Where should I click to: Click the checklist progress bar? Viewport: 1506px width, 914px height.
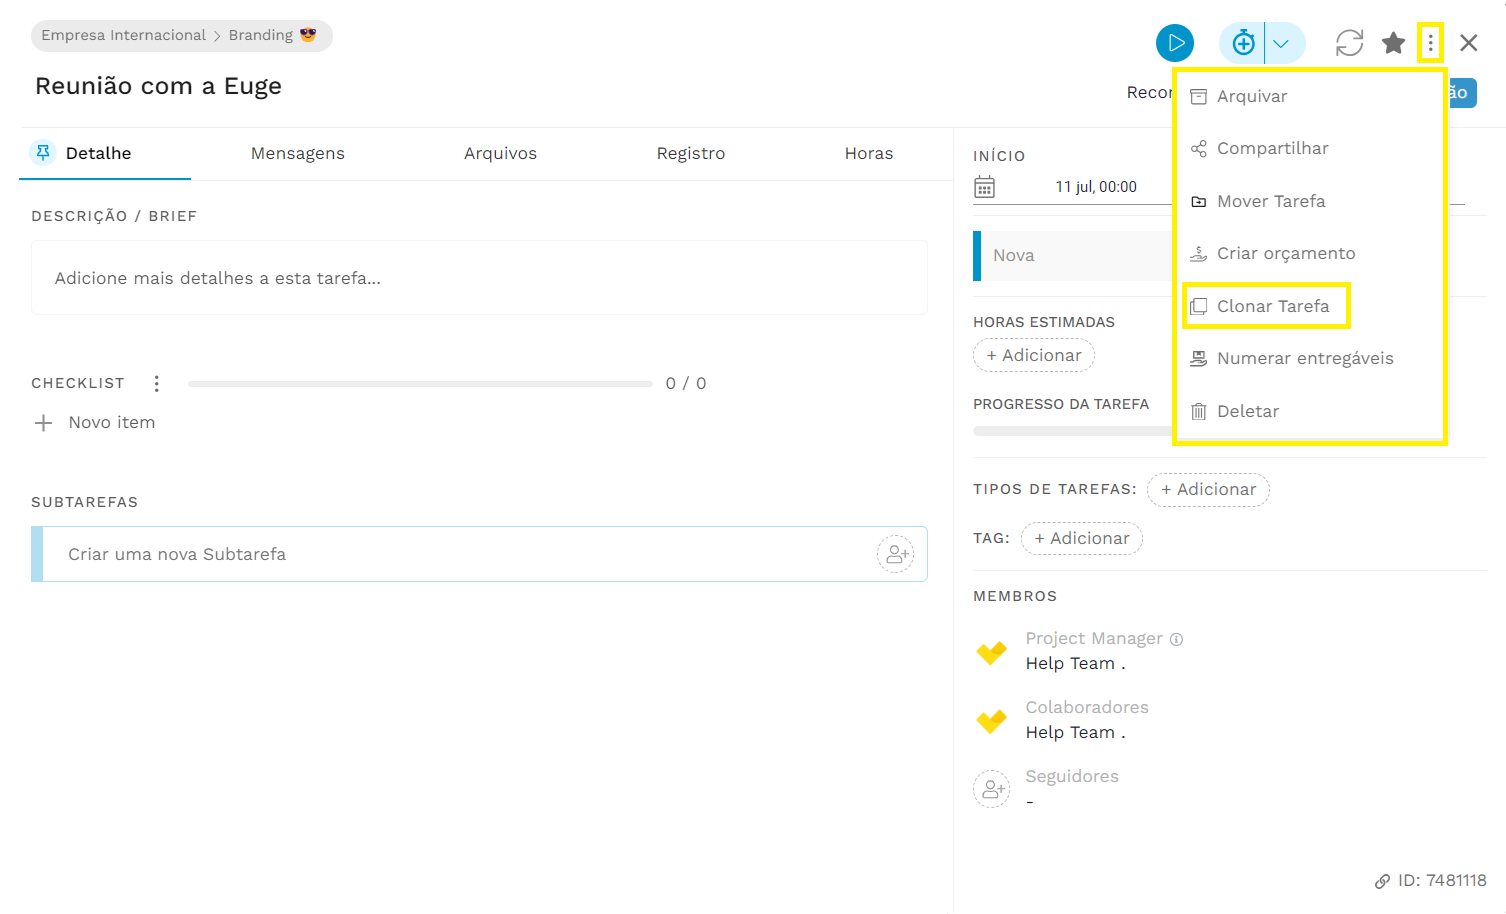point(420,384)
